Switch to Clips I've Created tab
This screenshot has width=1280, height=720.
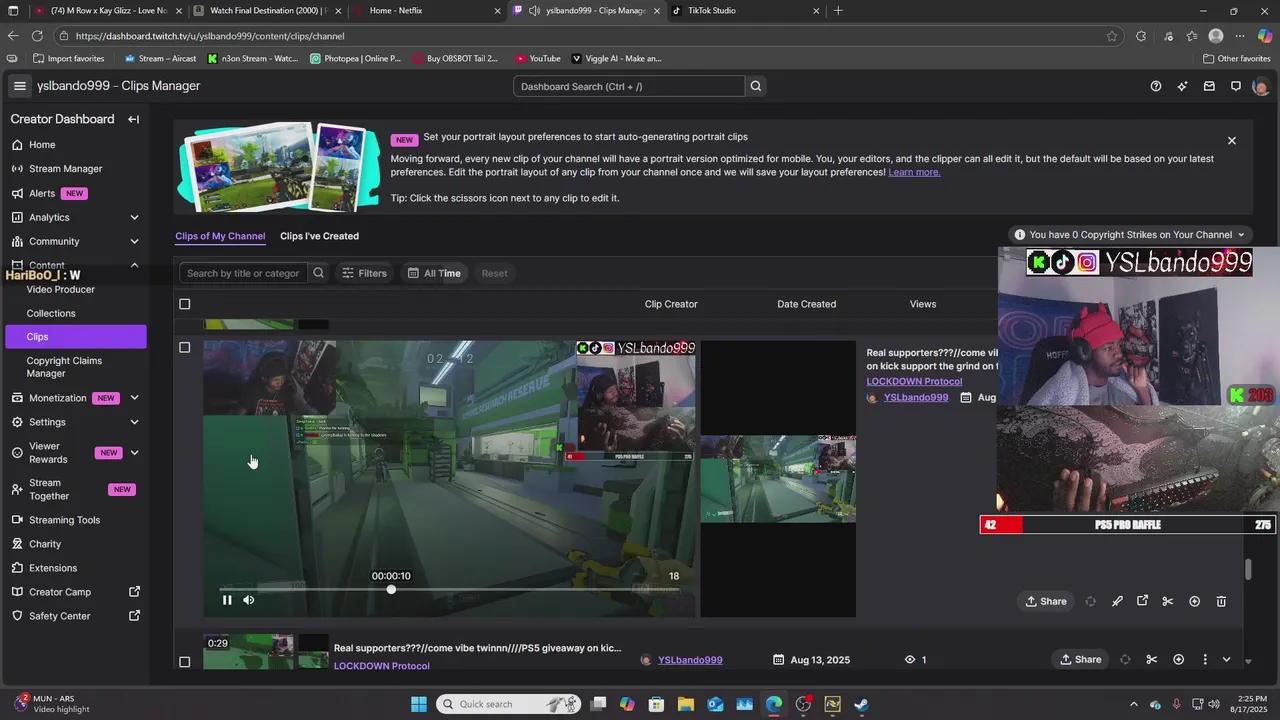319,236
